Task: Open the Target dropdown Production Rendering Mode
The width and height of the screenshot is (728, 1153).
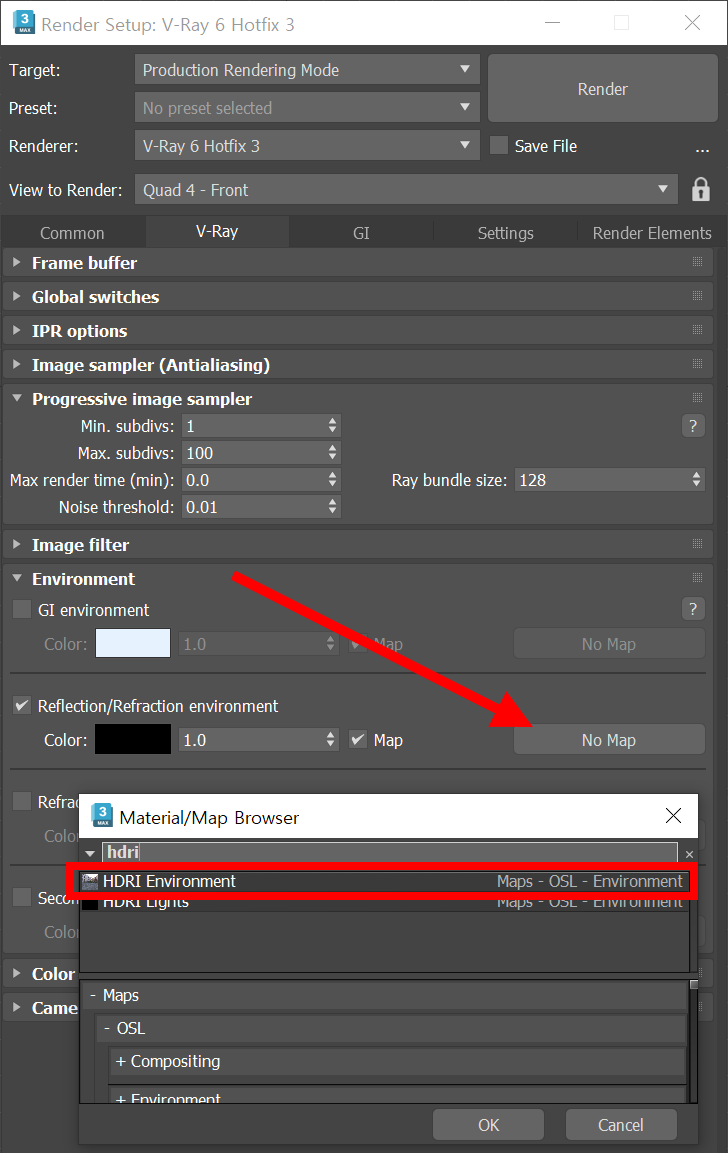Action: pos(307,70)
